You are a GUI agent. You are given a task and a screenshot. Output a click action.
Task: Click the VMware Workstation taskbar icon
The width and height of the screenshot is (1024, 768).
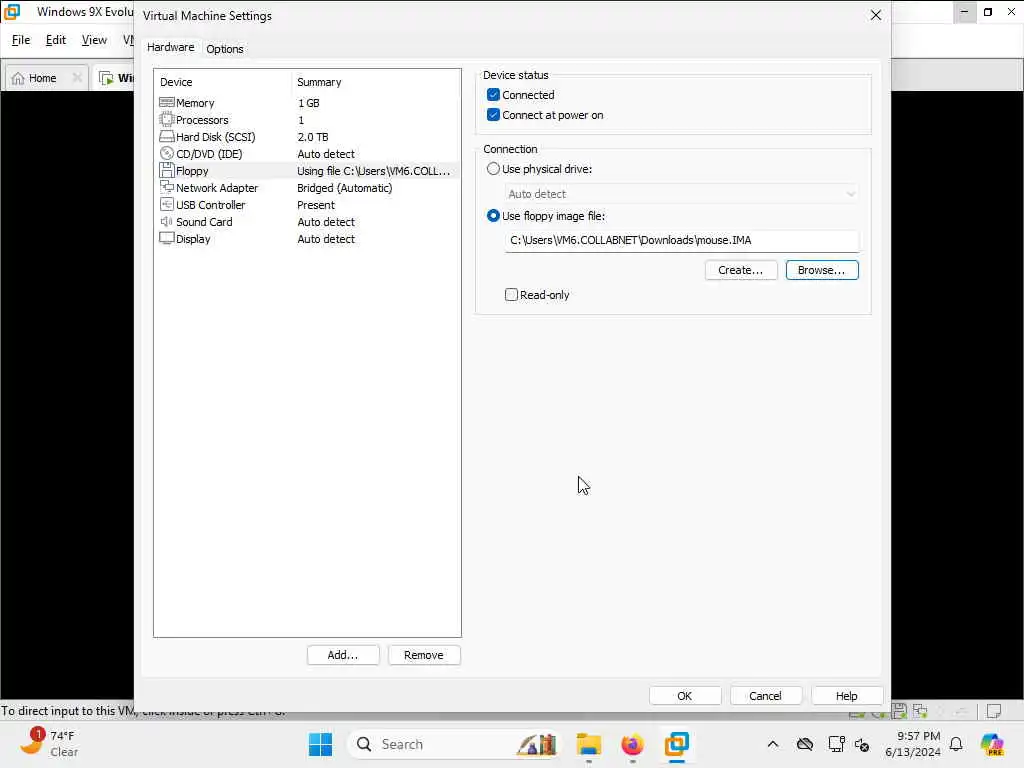point(677,744)
